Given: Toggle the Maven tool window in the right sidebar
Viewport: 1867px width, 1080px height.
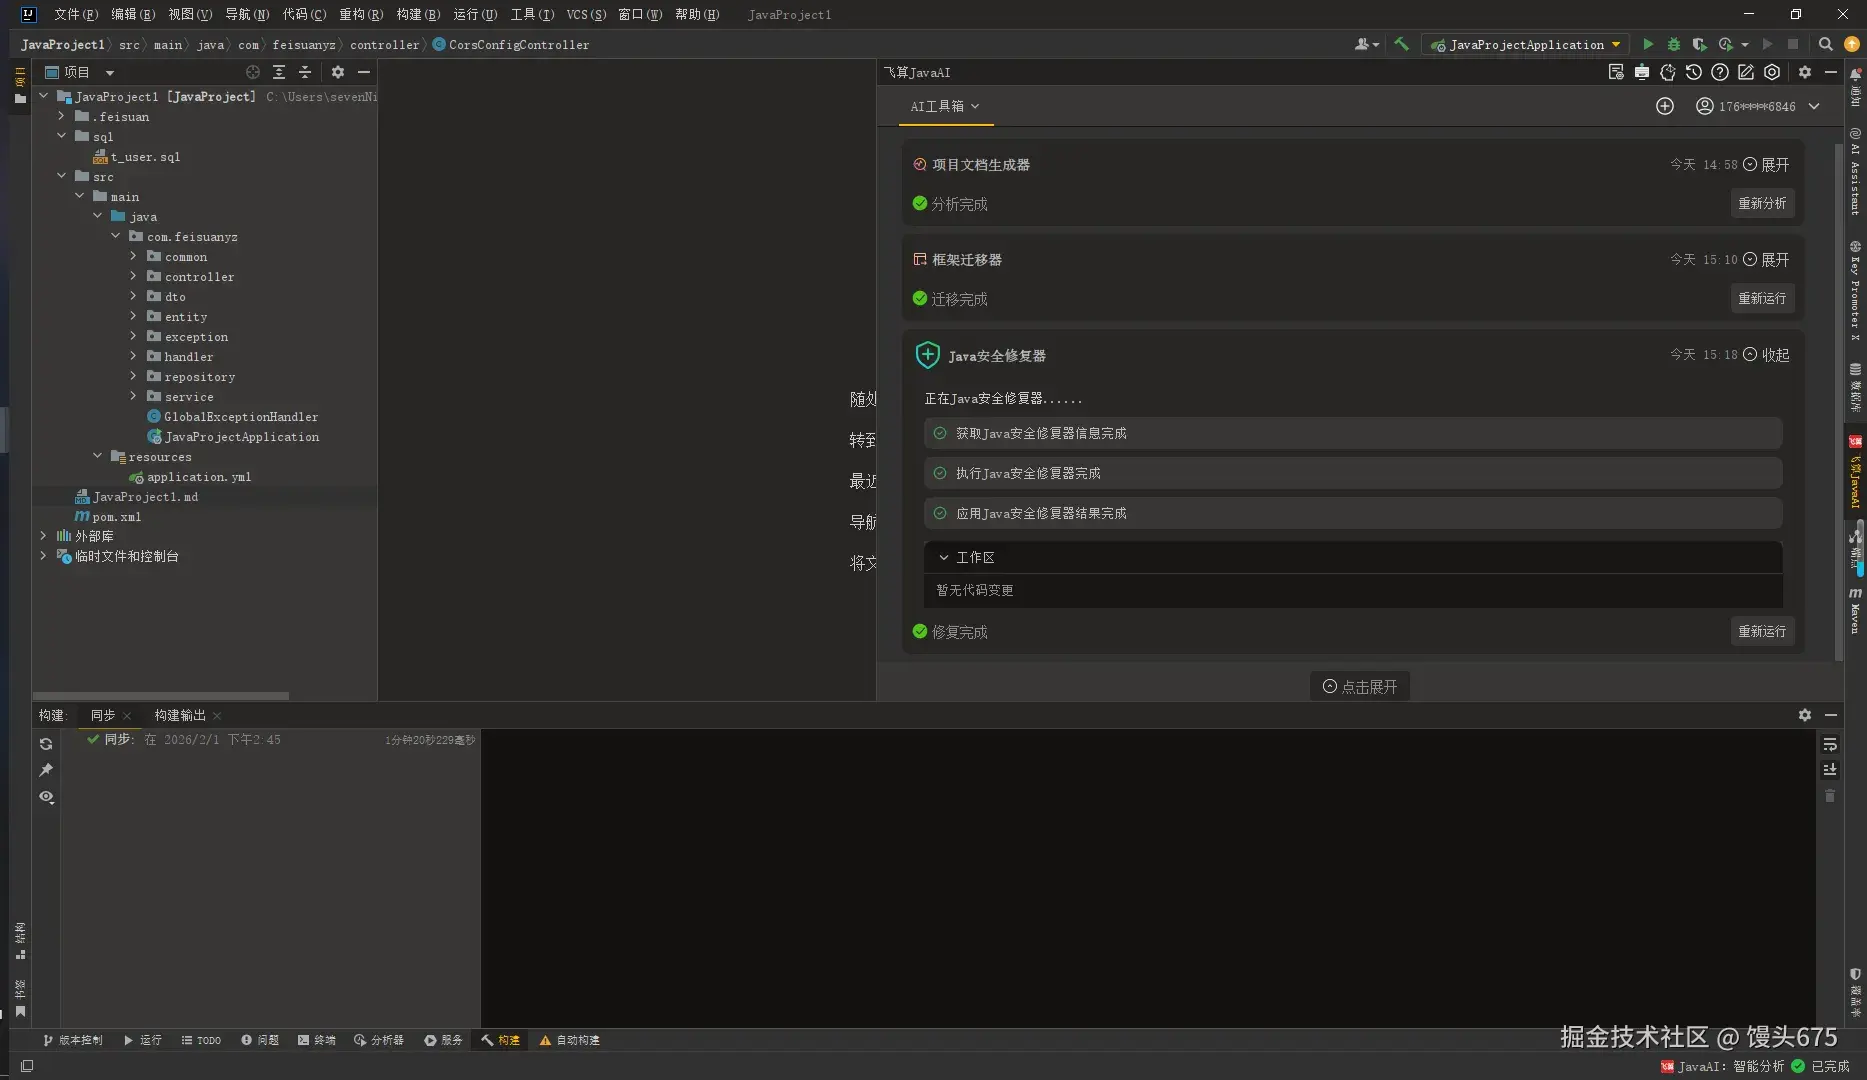Looking at the screenshot, I should [x=1856, y=610].
